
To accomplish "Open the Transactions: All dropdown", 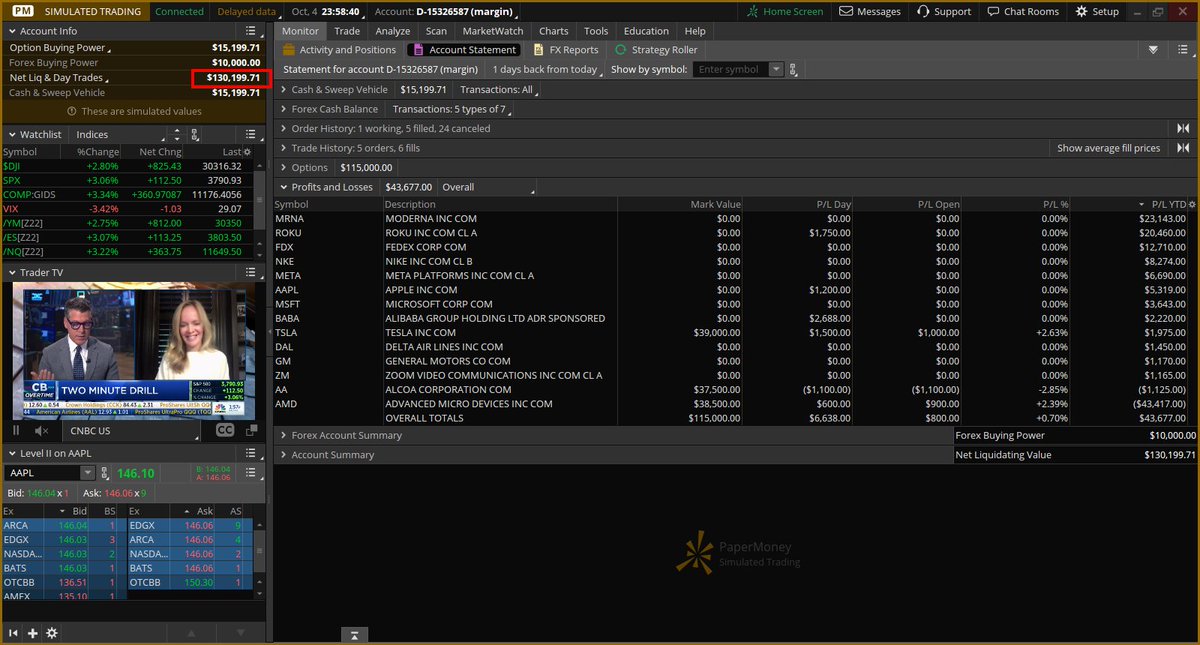I will point(499,89).
